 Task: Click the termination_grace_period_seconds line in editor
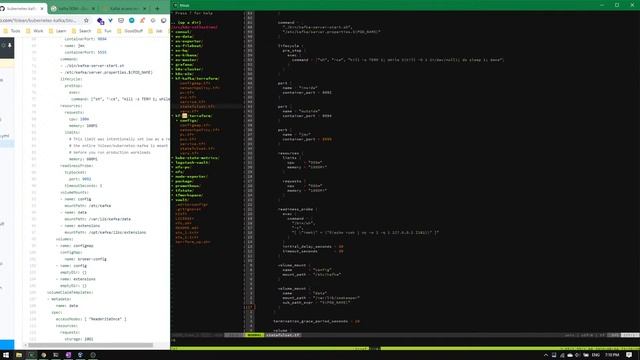click(316, 321)
